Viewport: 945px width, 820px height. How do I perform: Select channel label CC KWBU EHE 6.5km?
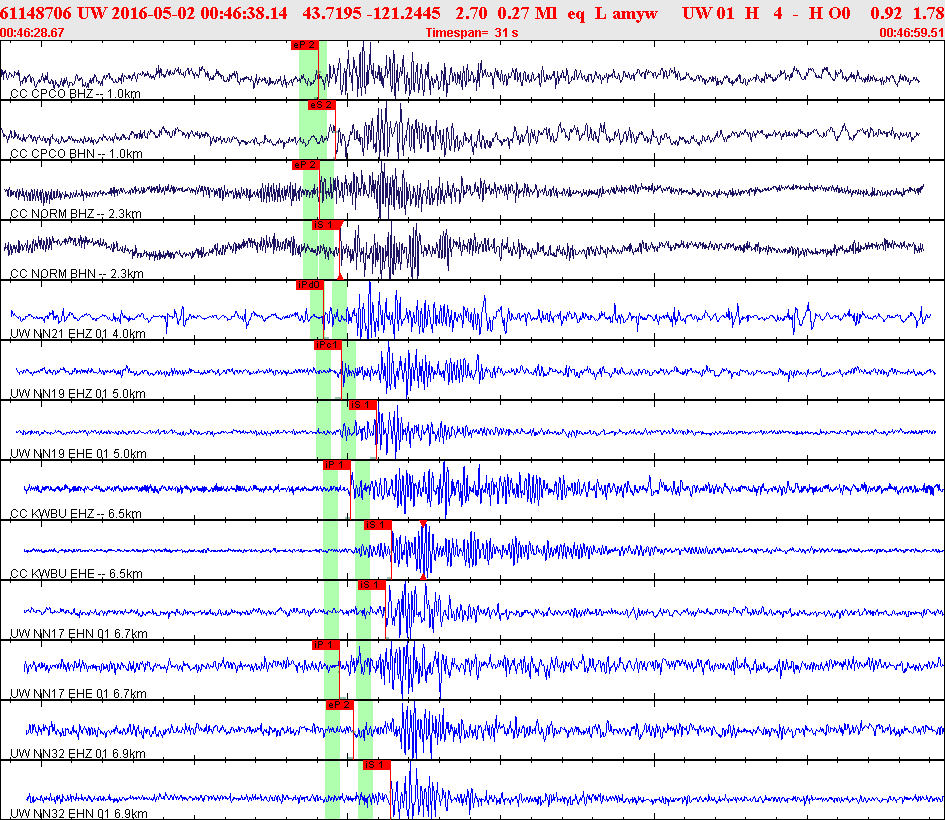click(77, 573)
